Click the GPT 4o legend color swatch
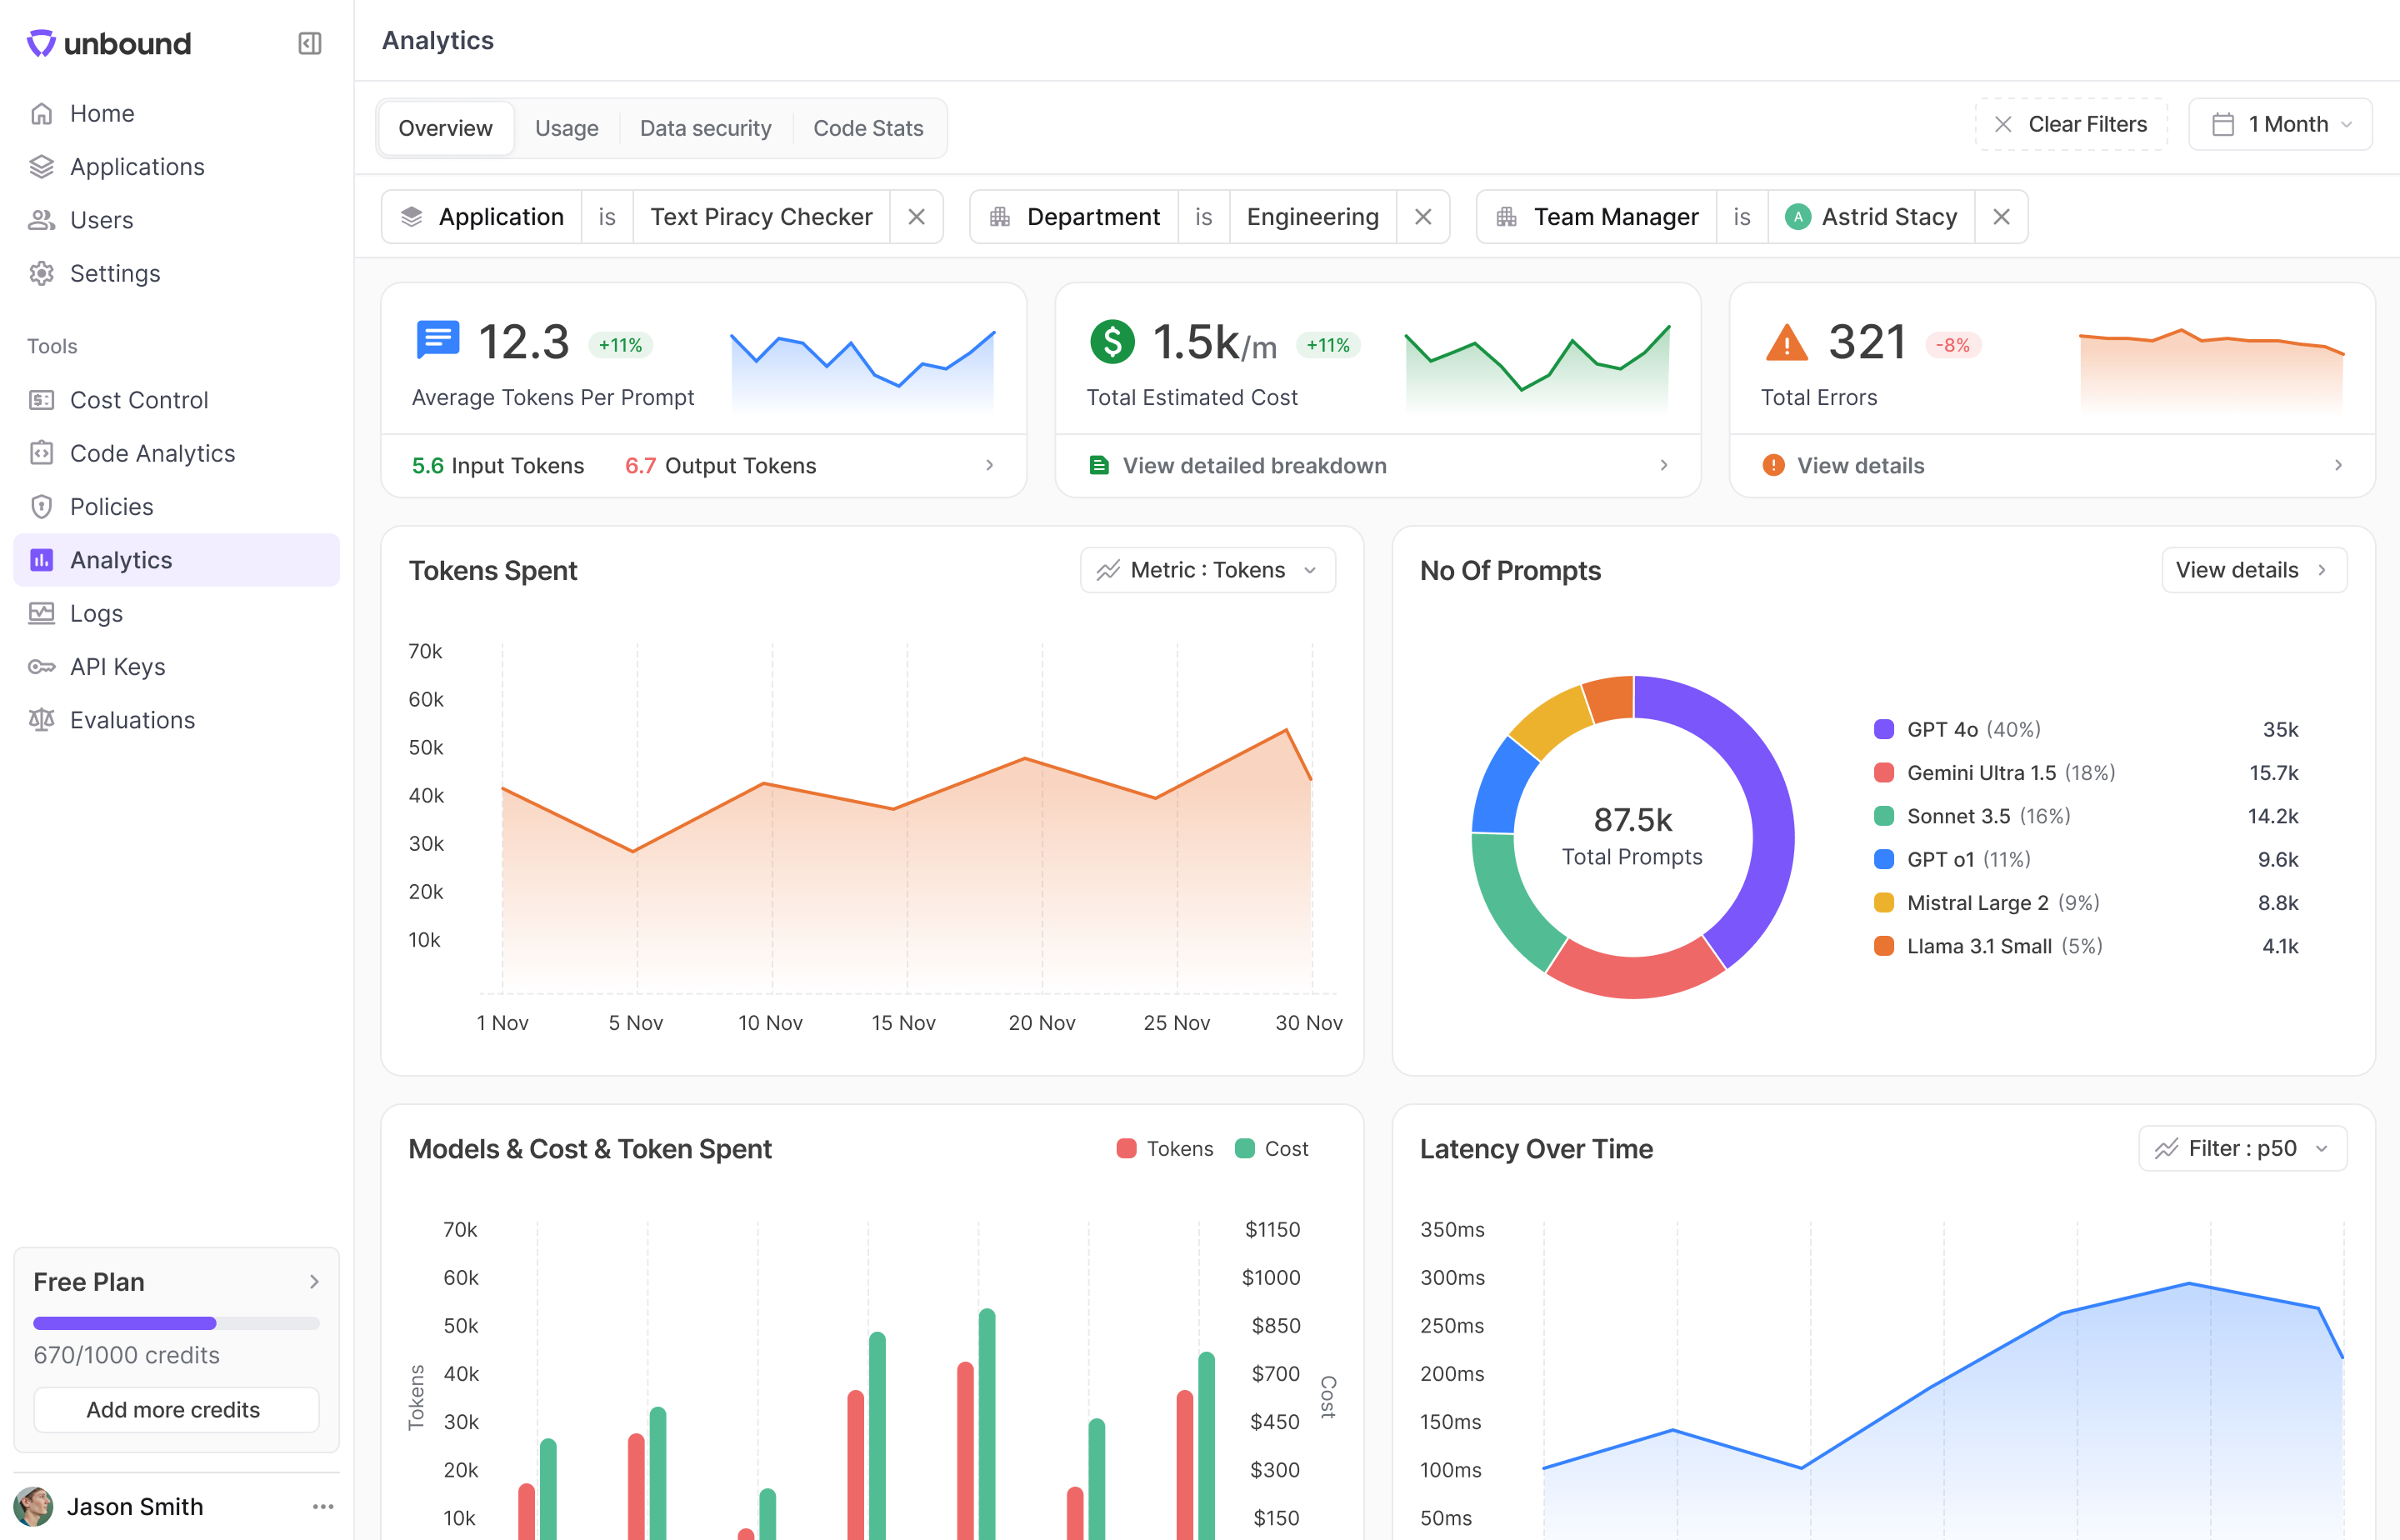Screen dimensions: 2400x1540 [x=1884, y=729]
